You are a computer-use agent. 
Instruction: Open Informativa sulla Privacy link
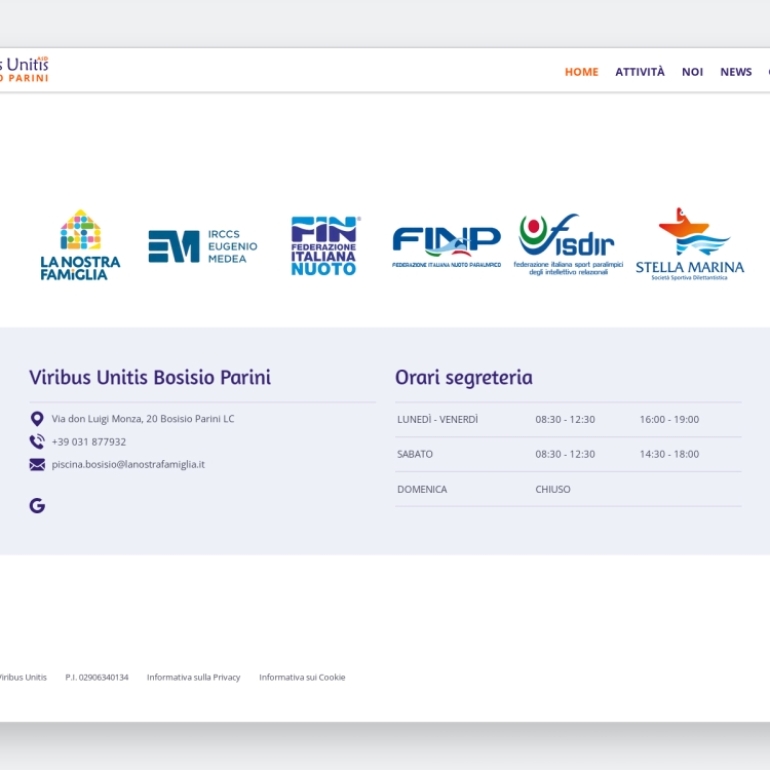click(x=193, y=677)
